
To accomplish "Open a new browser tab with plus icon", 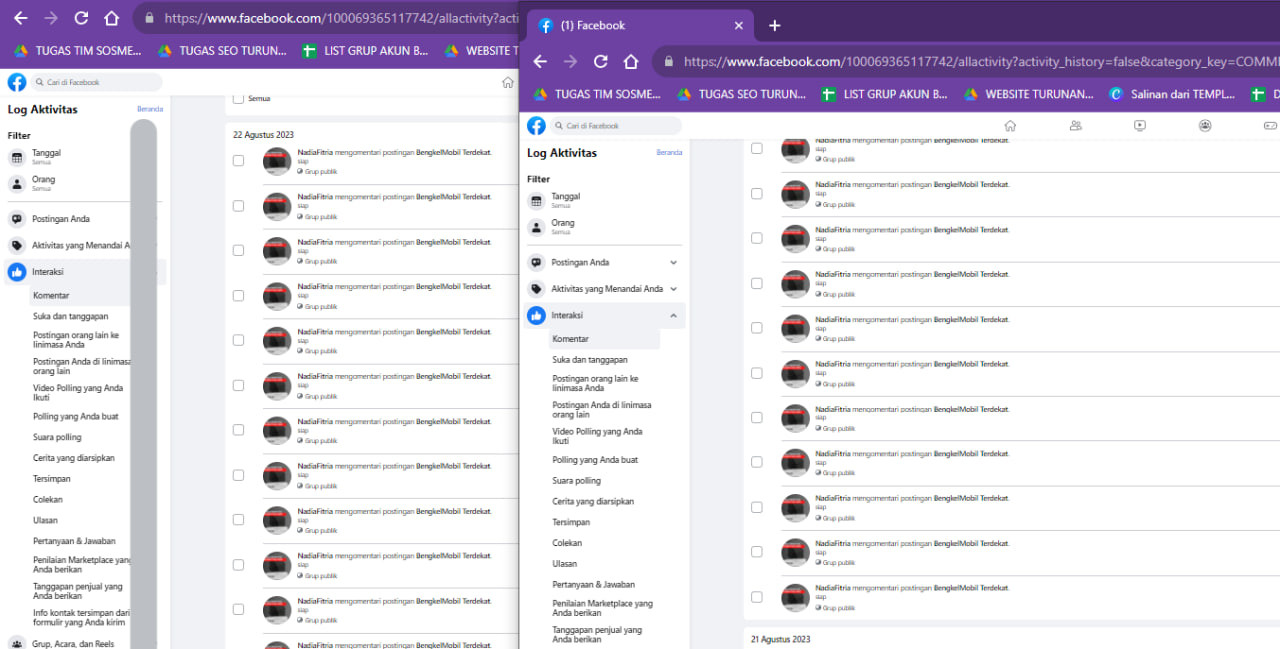I will (774, 25).
